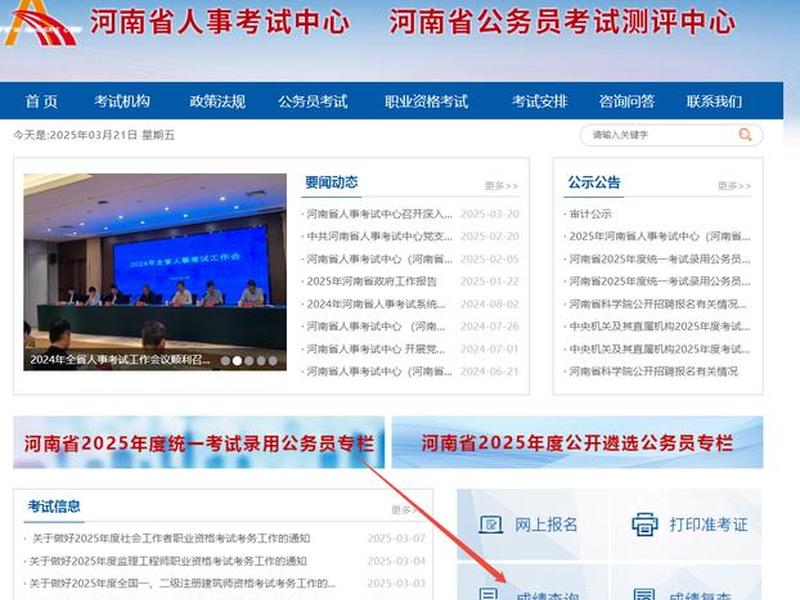The image size is (800, 600).
Task: Click 更多>> beside 公示公告
Action: click(x=735, y=186)
